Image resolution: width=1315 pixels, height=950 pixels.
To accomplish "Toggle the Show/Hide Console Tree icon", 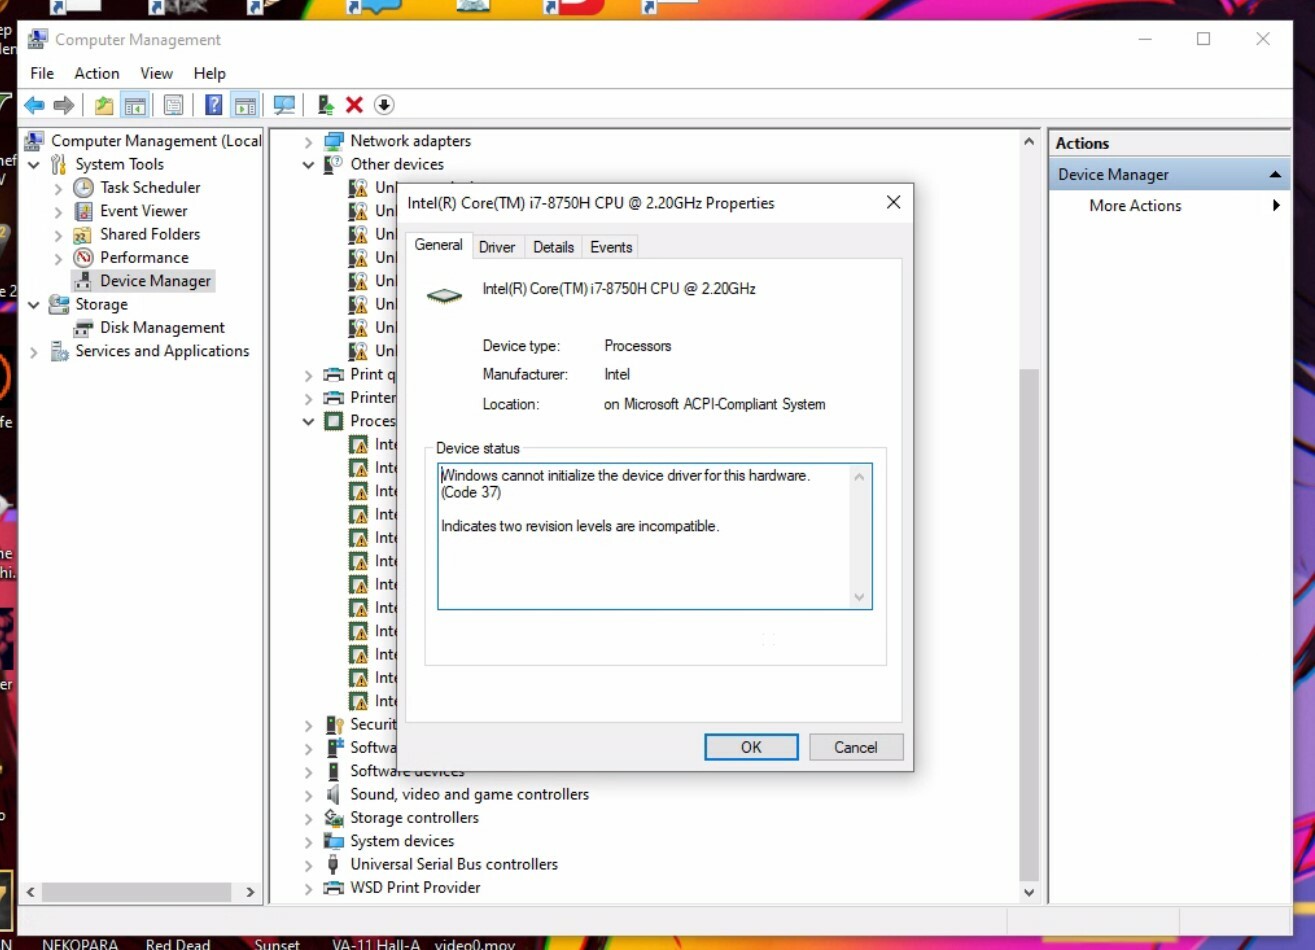I will pos(135,105).
